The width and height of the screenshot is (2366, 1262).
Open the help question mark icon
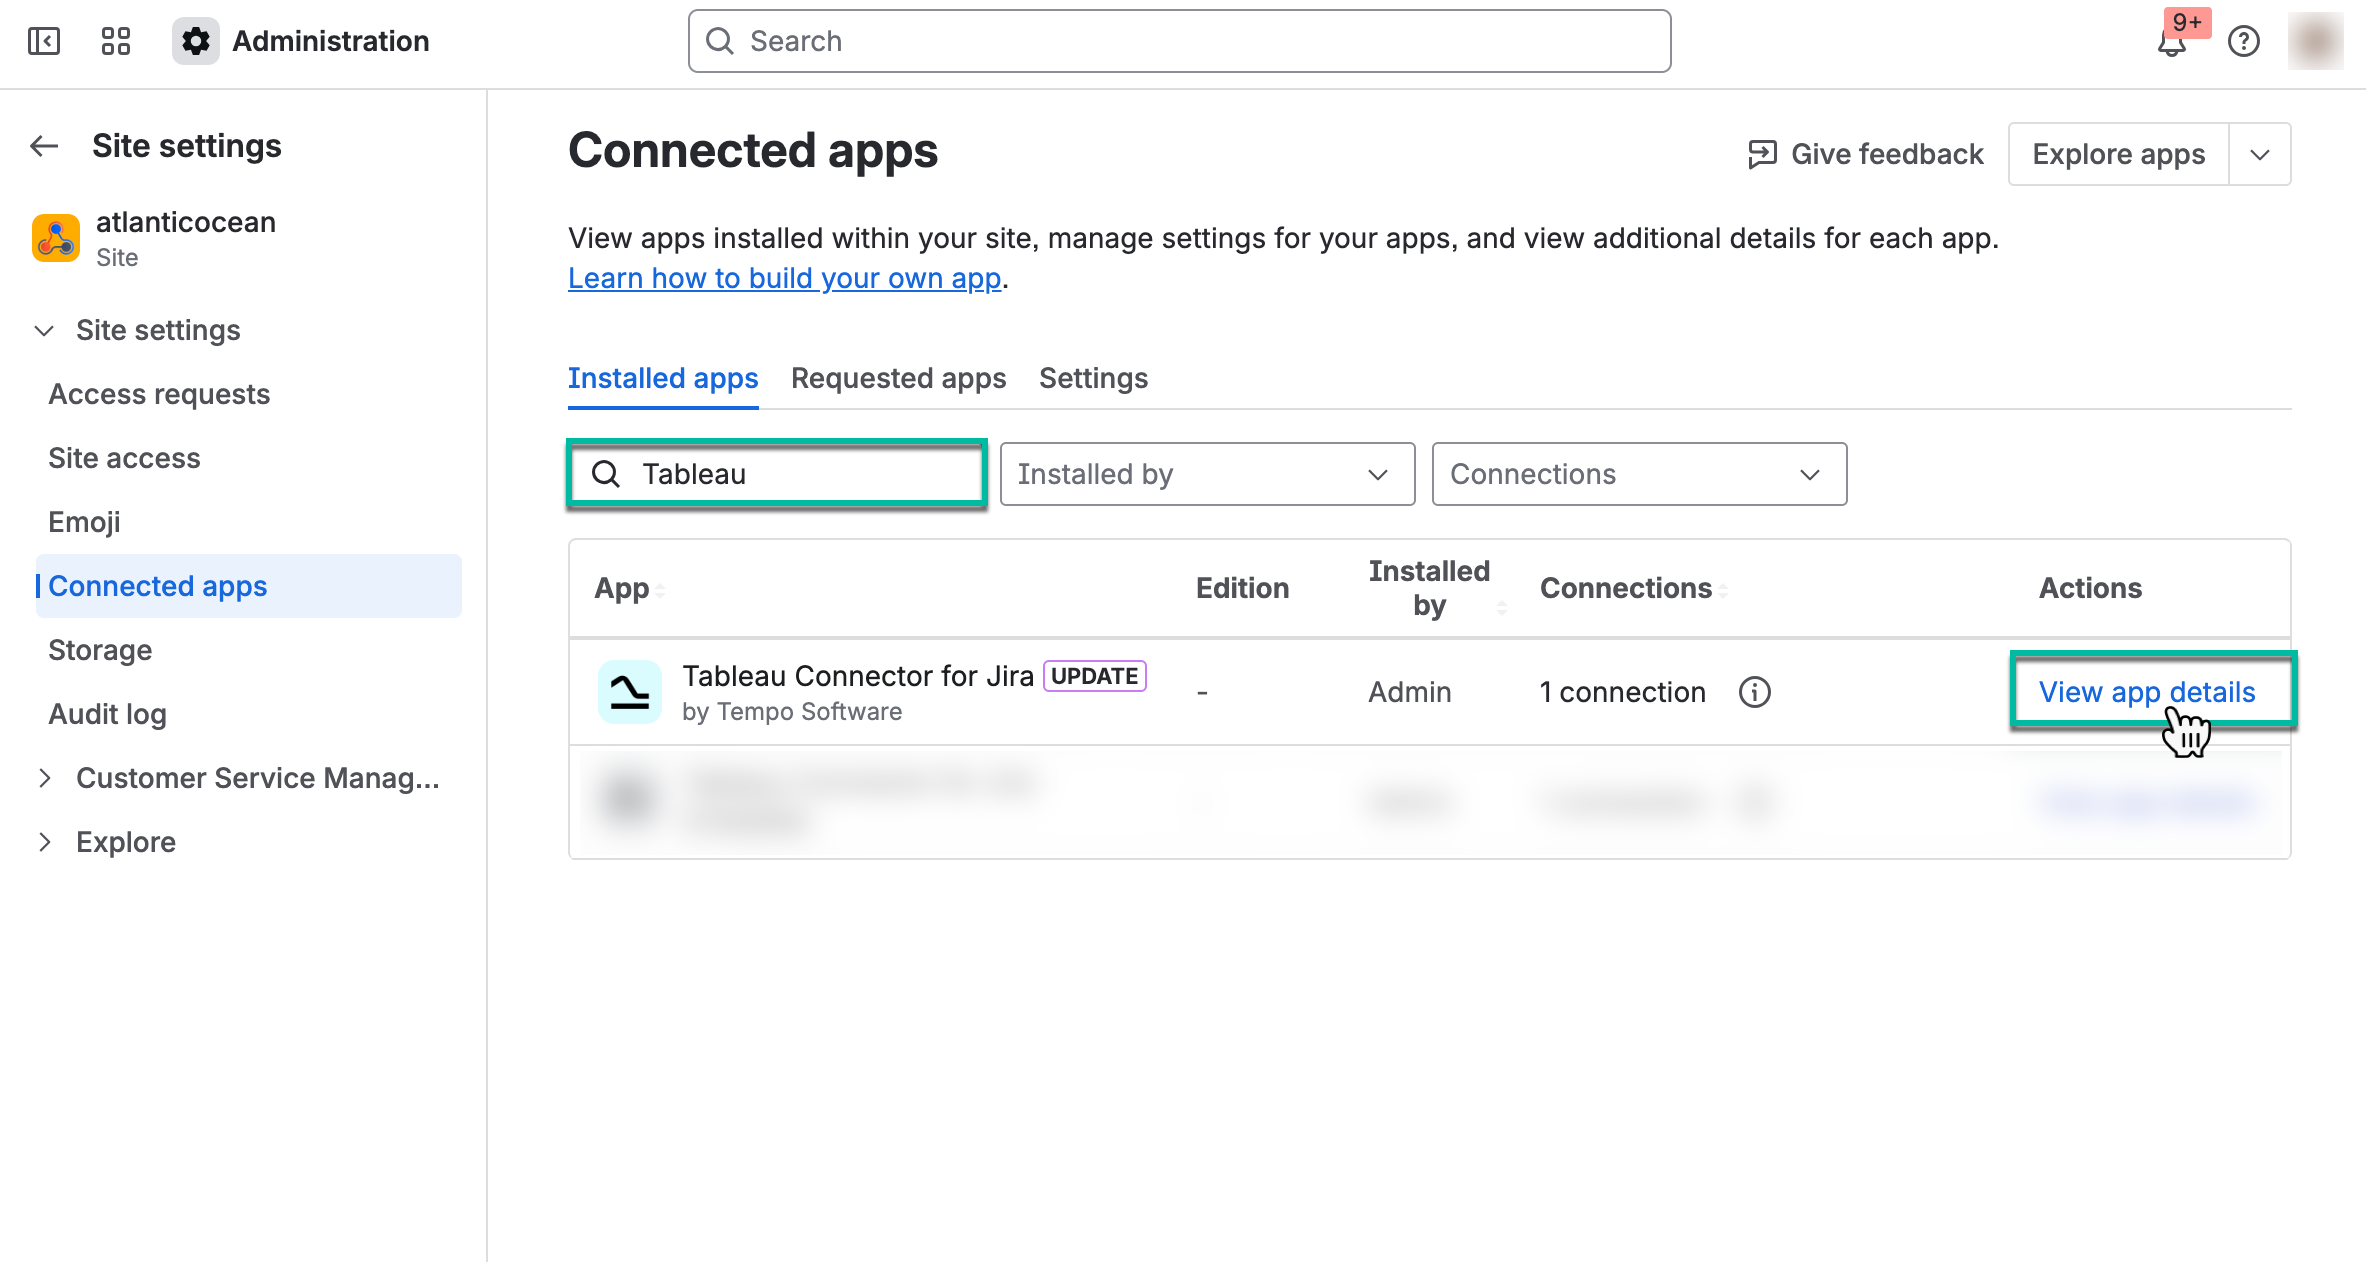[2244, 42]
